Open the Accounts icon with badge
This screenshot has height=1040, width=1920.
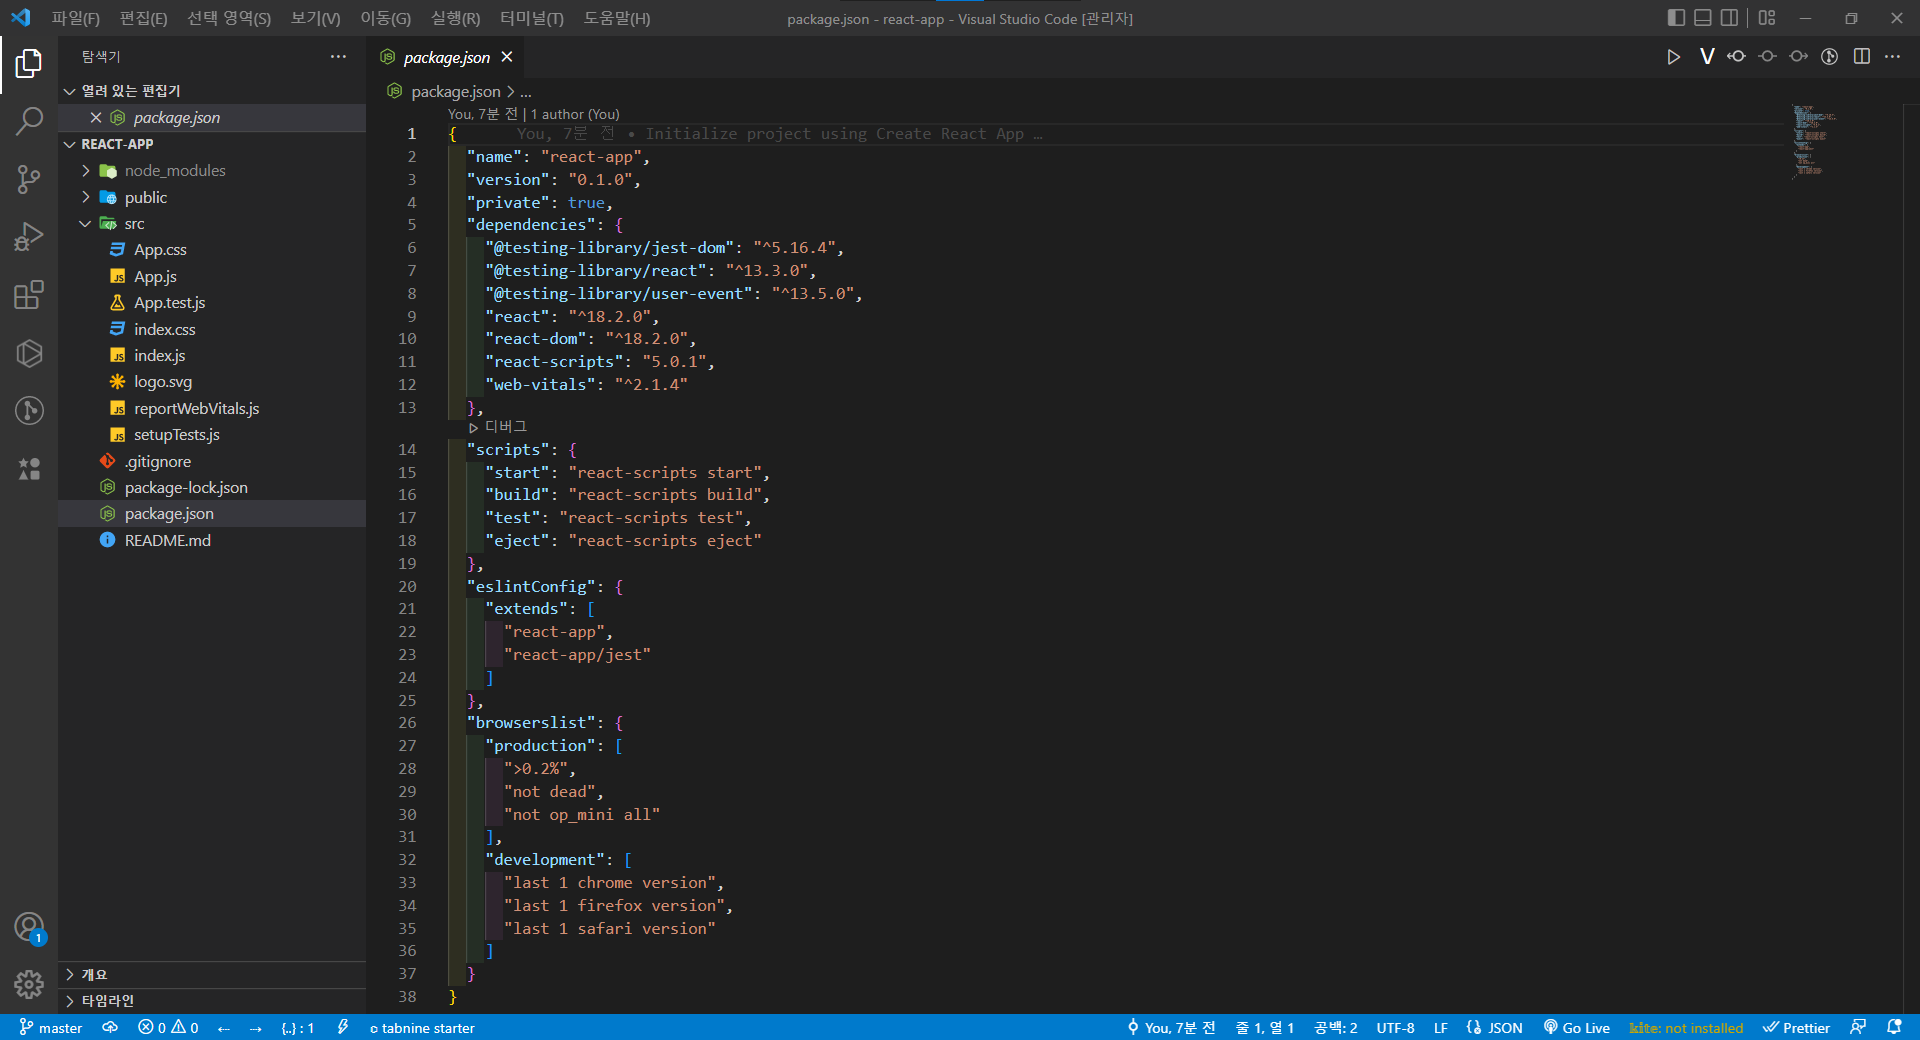pyautogui.click(x=29, y=928)
